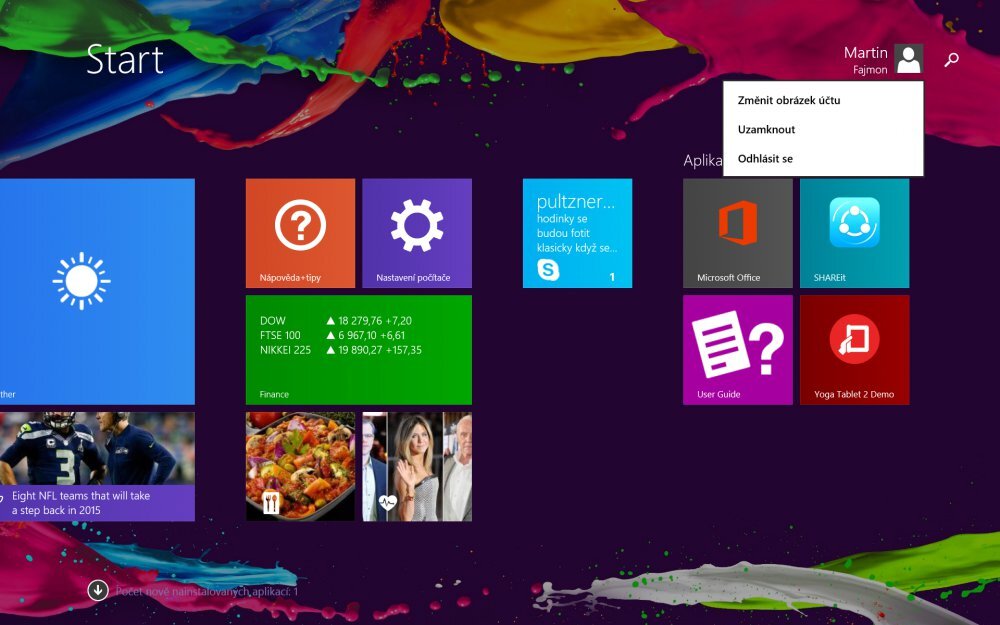The image size is (1000, 625).
Task: Click the user account picture of Martin Fajmon
Action: (x=908, y=60)
